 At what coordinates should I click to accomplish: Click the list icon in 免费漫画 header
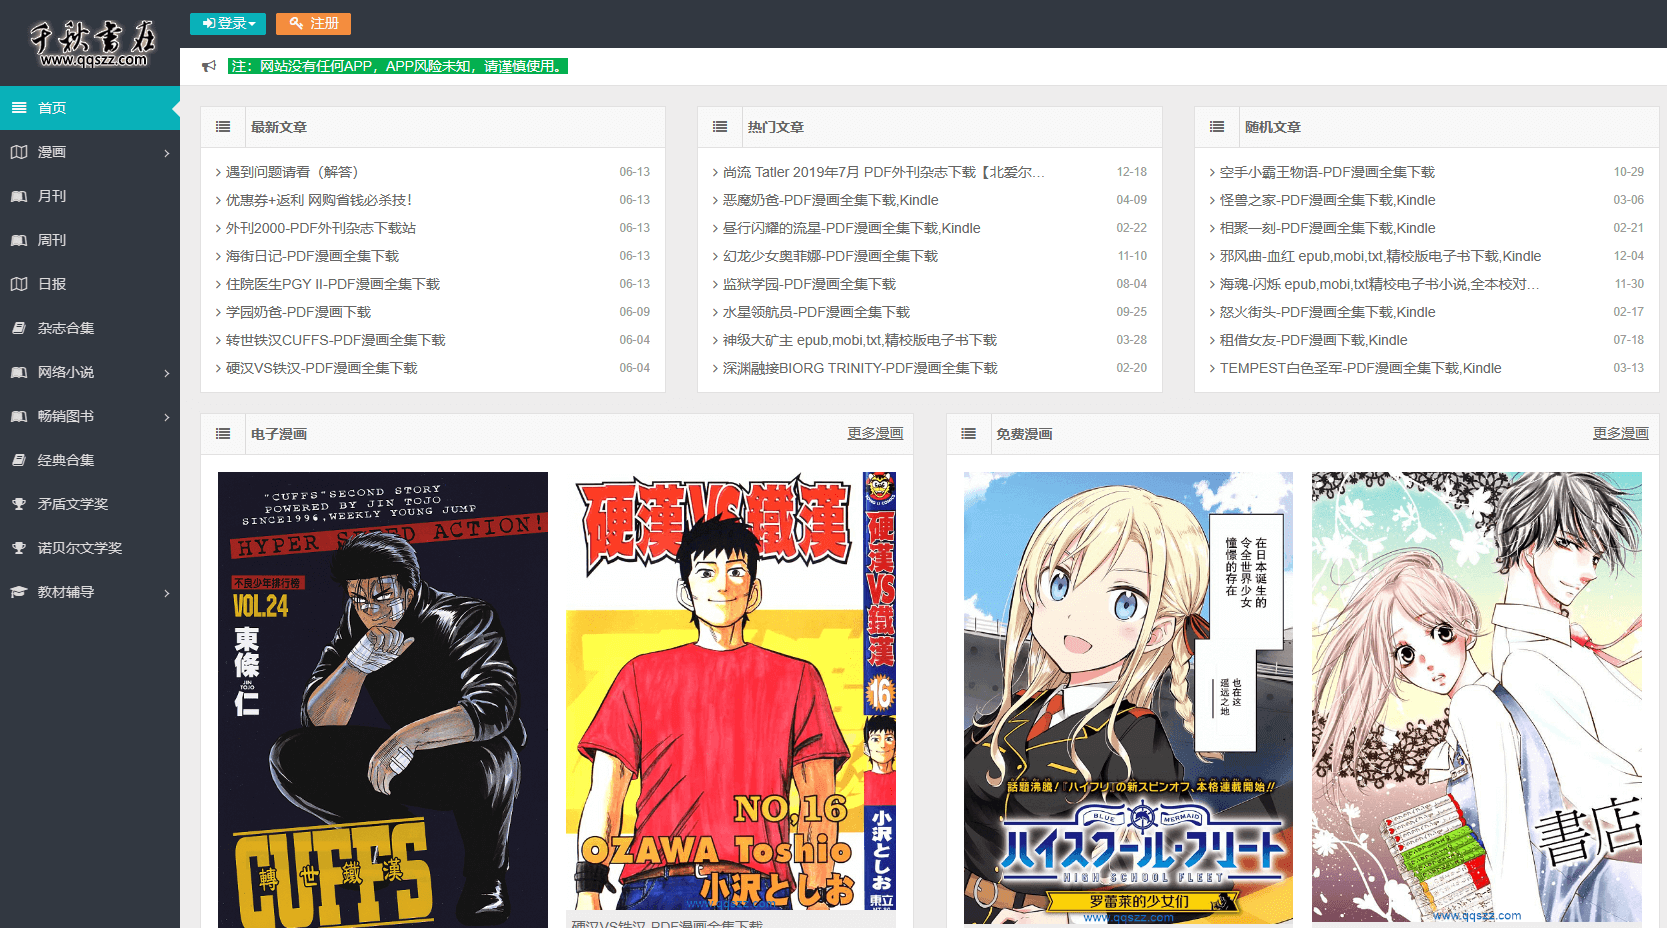[969, 434]
